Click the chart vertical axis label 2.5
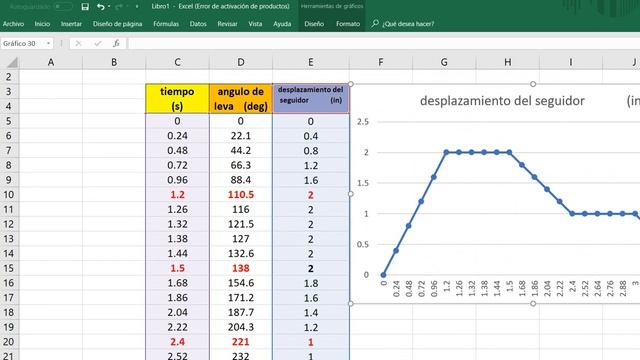This screenshot has width=640, height=360. pos(363,122)
